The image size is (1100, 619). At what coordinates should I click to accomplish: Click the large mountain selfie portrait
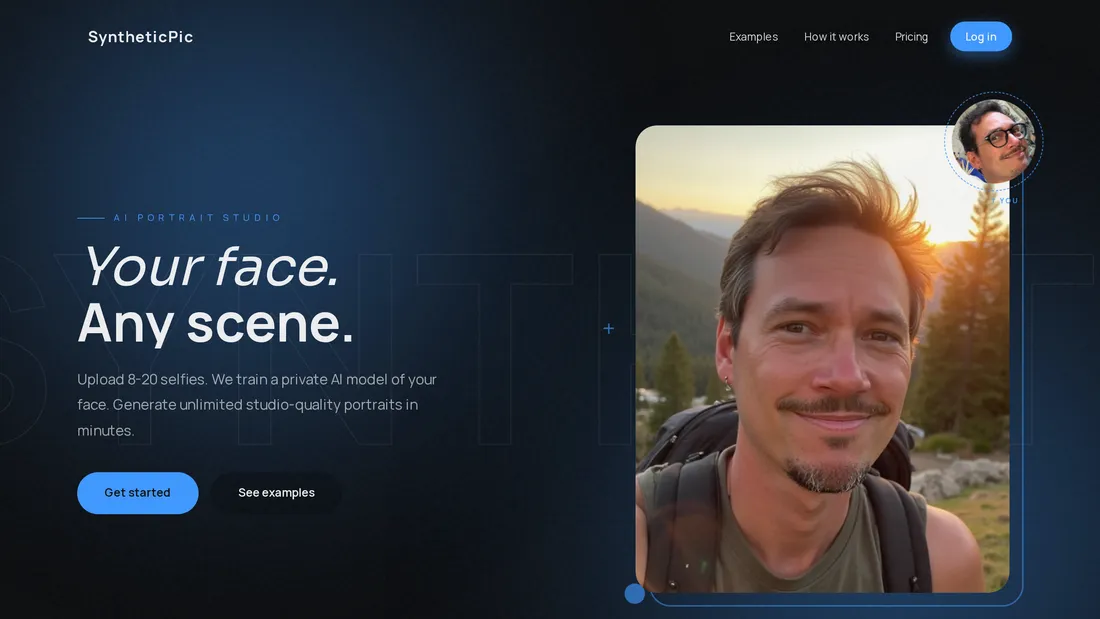click(x=822, y=359)
